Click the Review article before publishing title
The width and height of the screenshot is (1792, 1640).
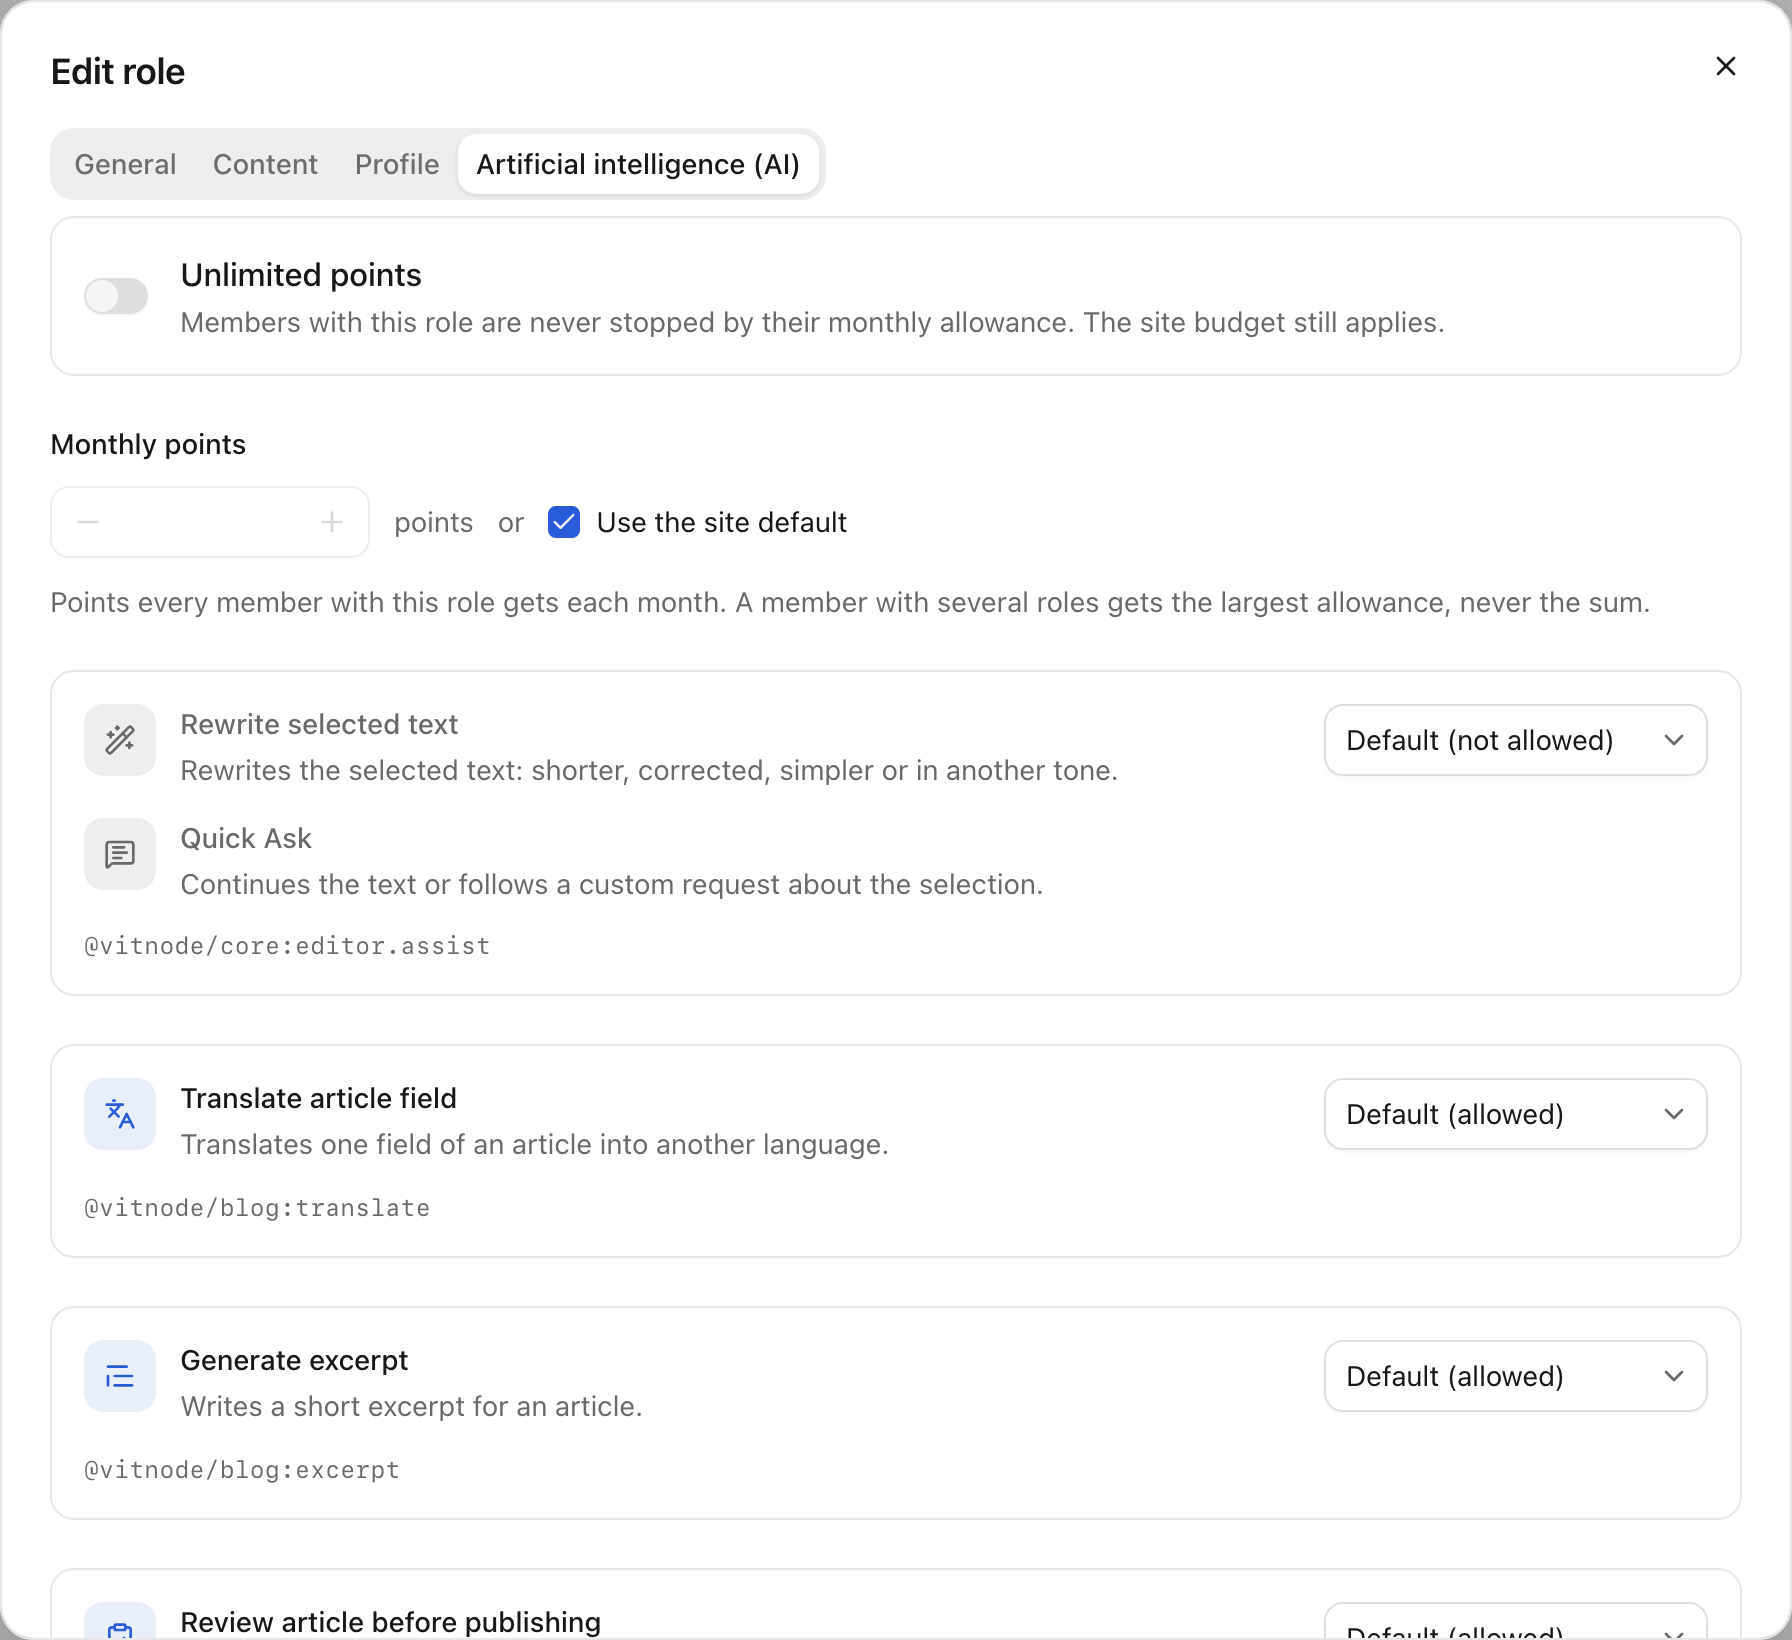[x=391, y=1622]
